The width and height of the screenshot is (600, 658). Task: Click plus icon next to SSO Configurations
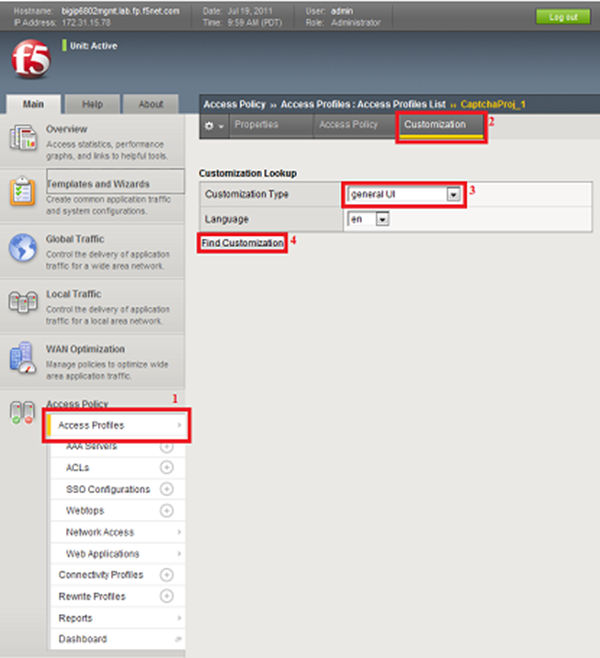(x=167, y=489)
